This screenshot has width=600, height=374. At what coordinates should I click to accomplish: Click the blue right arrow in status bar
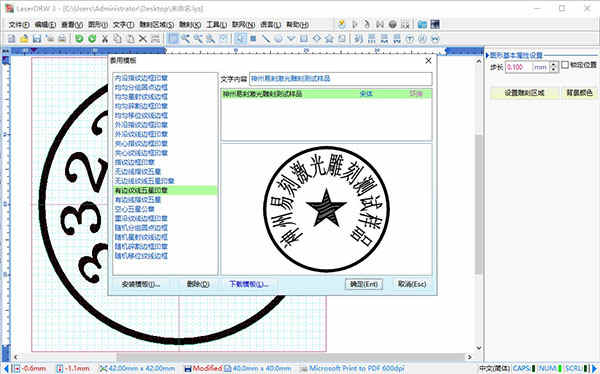(x=595, y=369)
